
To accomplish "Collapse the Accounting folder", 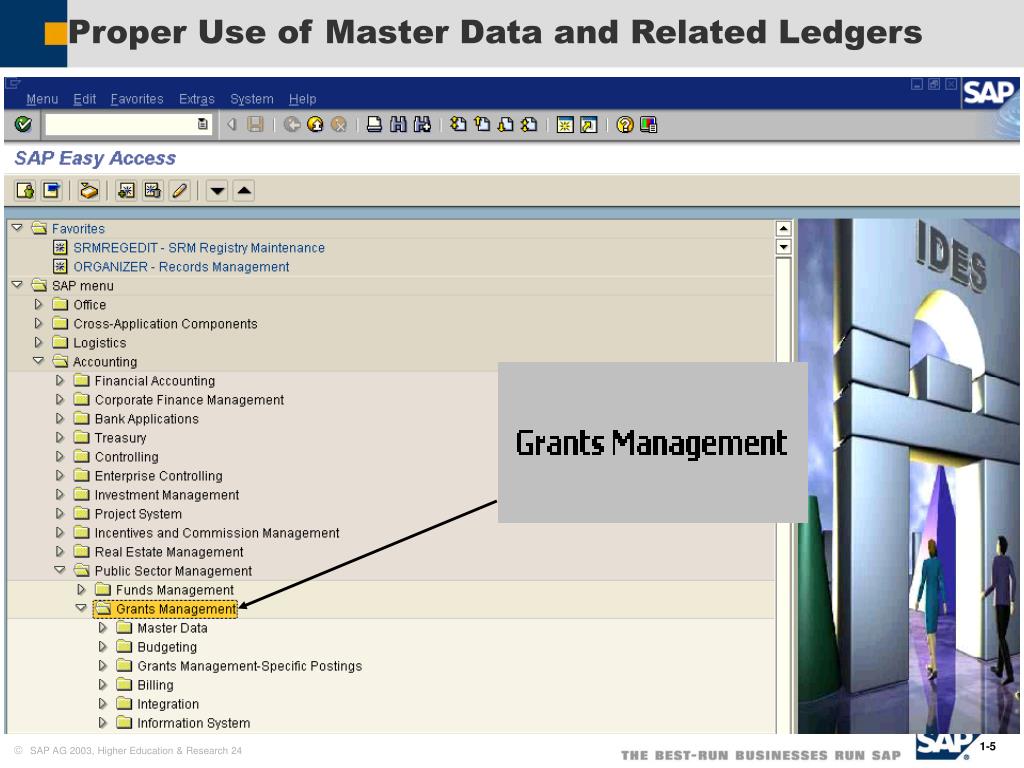I will [38, 360].
